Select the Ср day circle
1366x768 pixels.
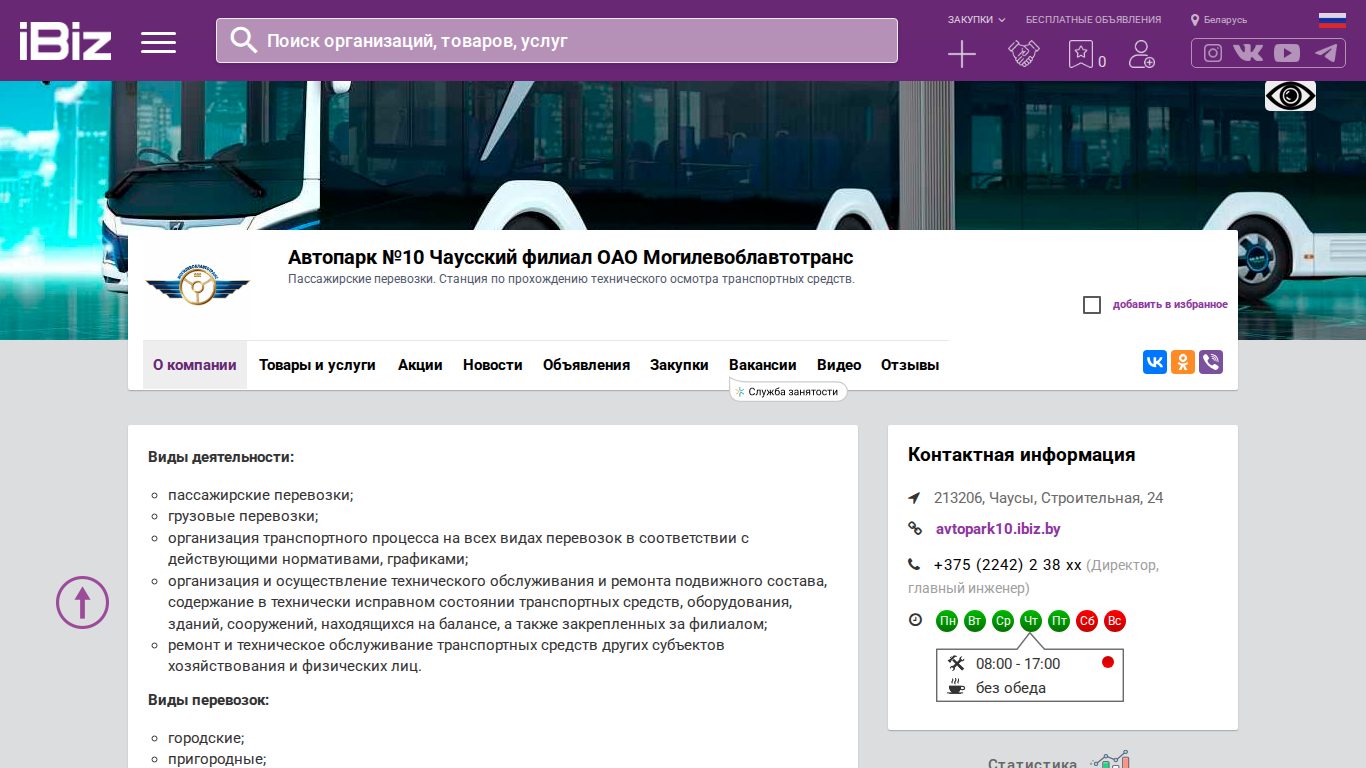tap(1003, 621)
